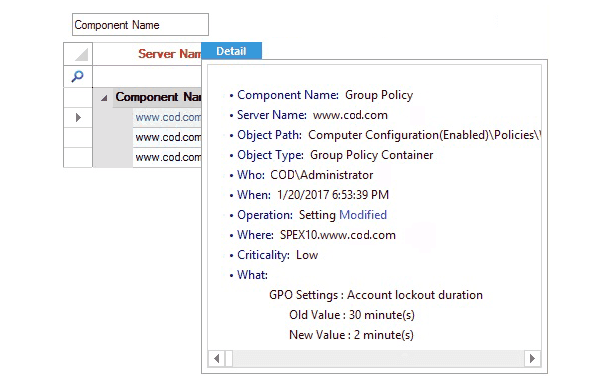Click the Component Name group header label

click(x=158, y=97)
